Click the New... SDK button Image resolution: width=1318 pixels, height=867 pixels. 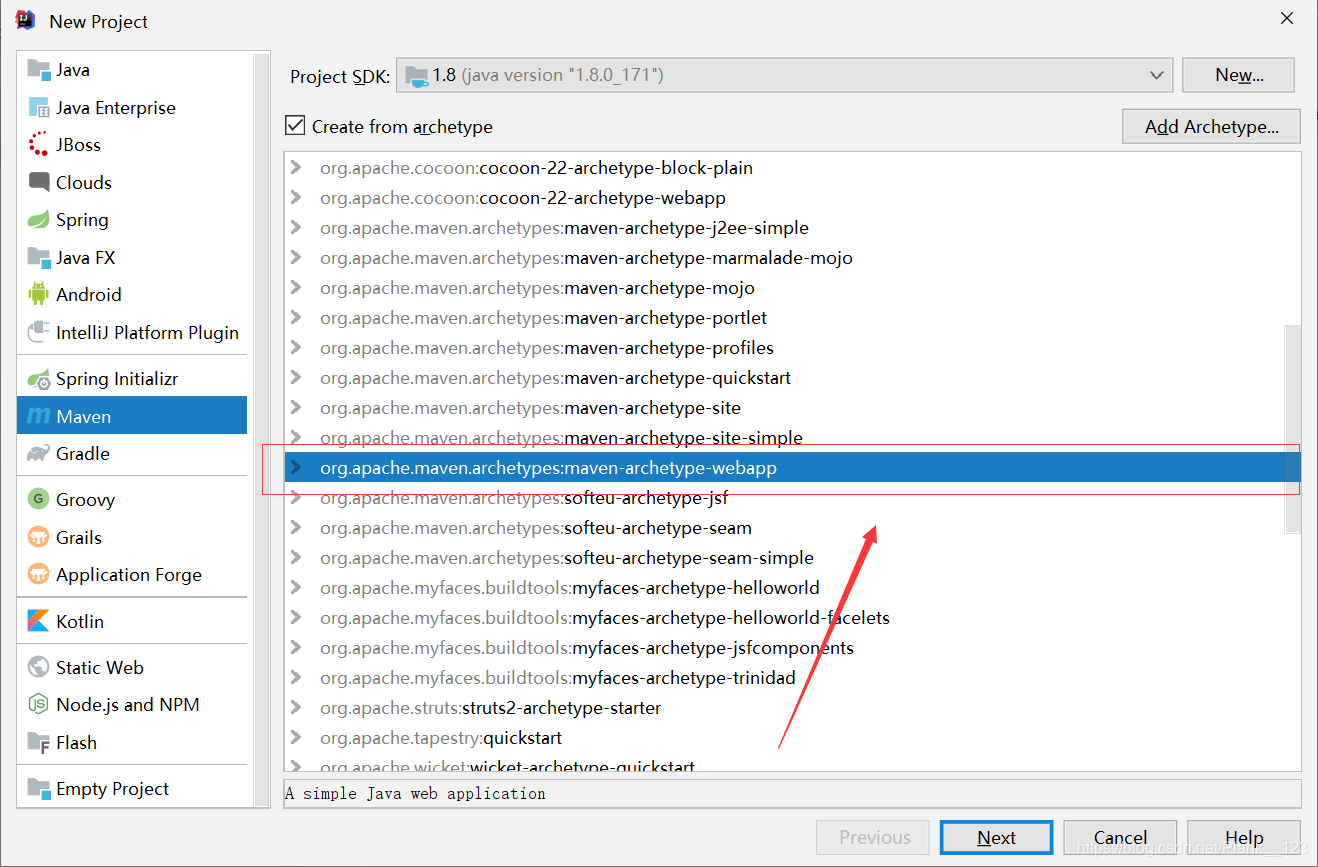[1239, 75]
